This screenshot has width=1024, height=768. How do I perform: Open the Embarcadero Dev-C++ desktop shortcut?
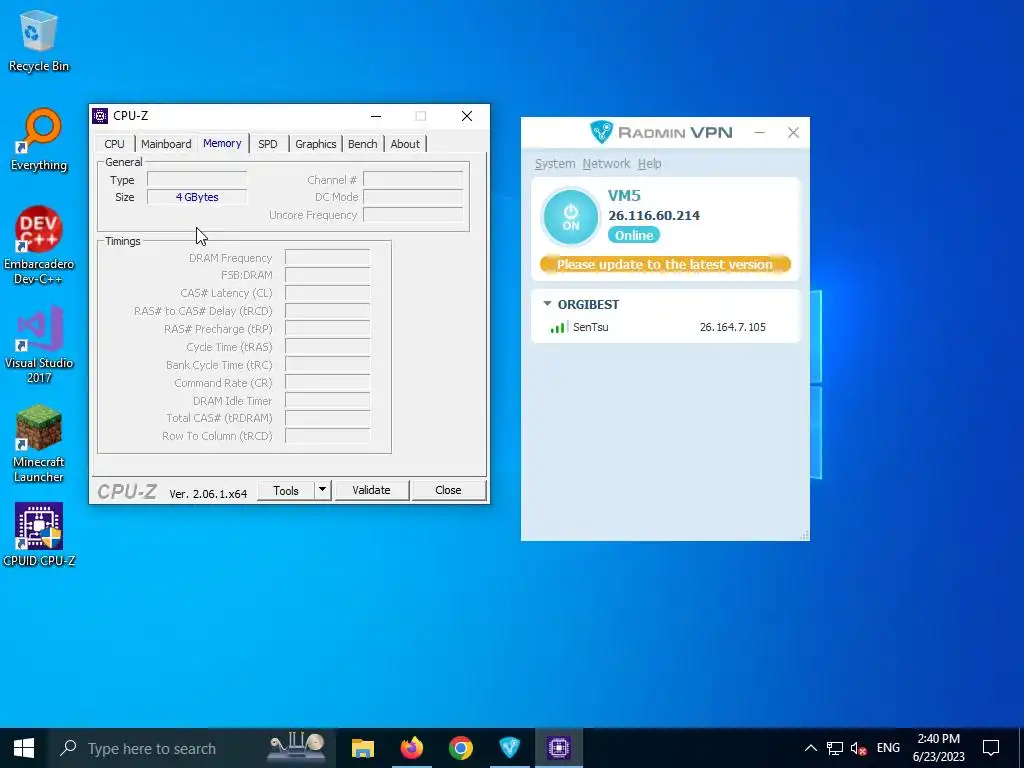coord(39,246)
